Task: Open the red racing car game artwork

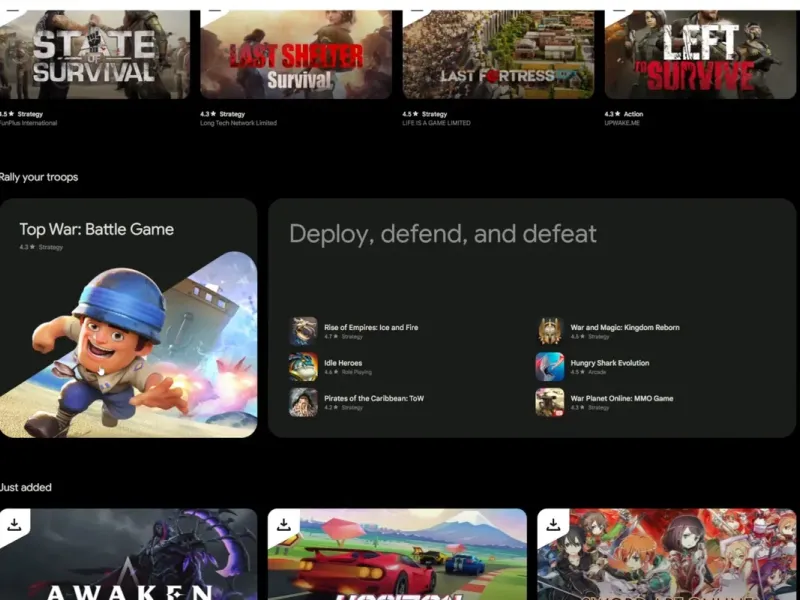Action: 397,554
